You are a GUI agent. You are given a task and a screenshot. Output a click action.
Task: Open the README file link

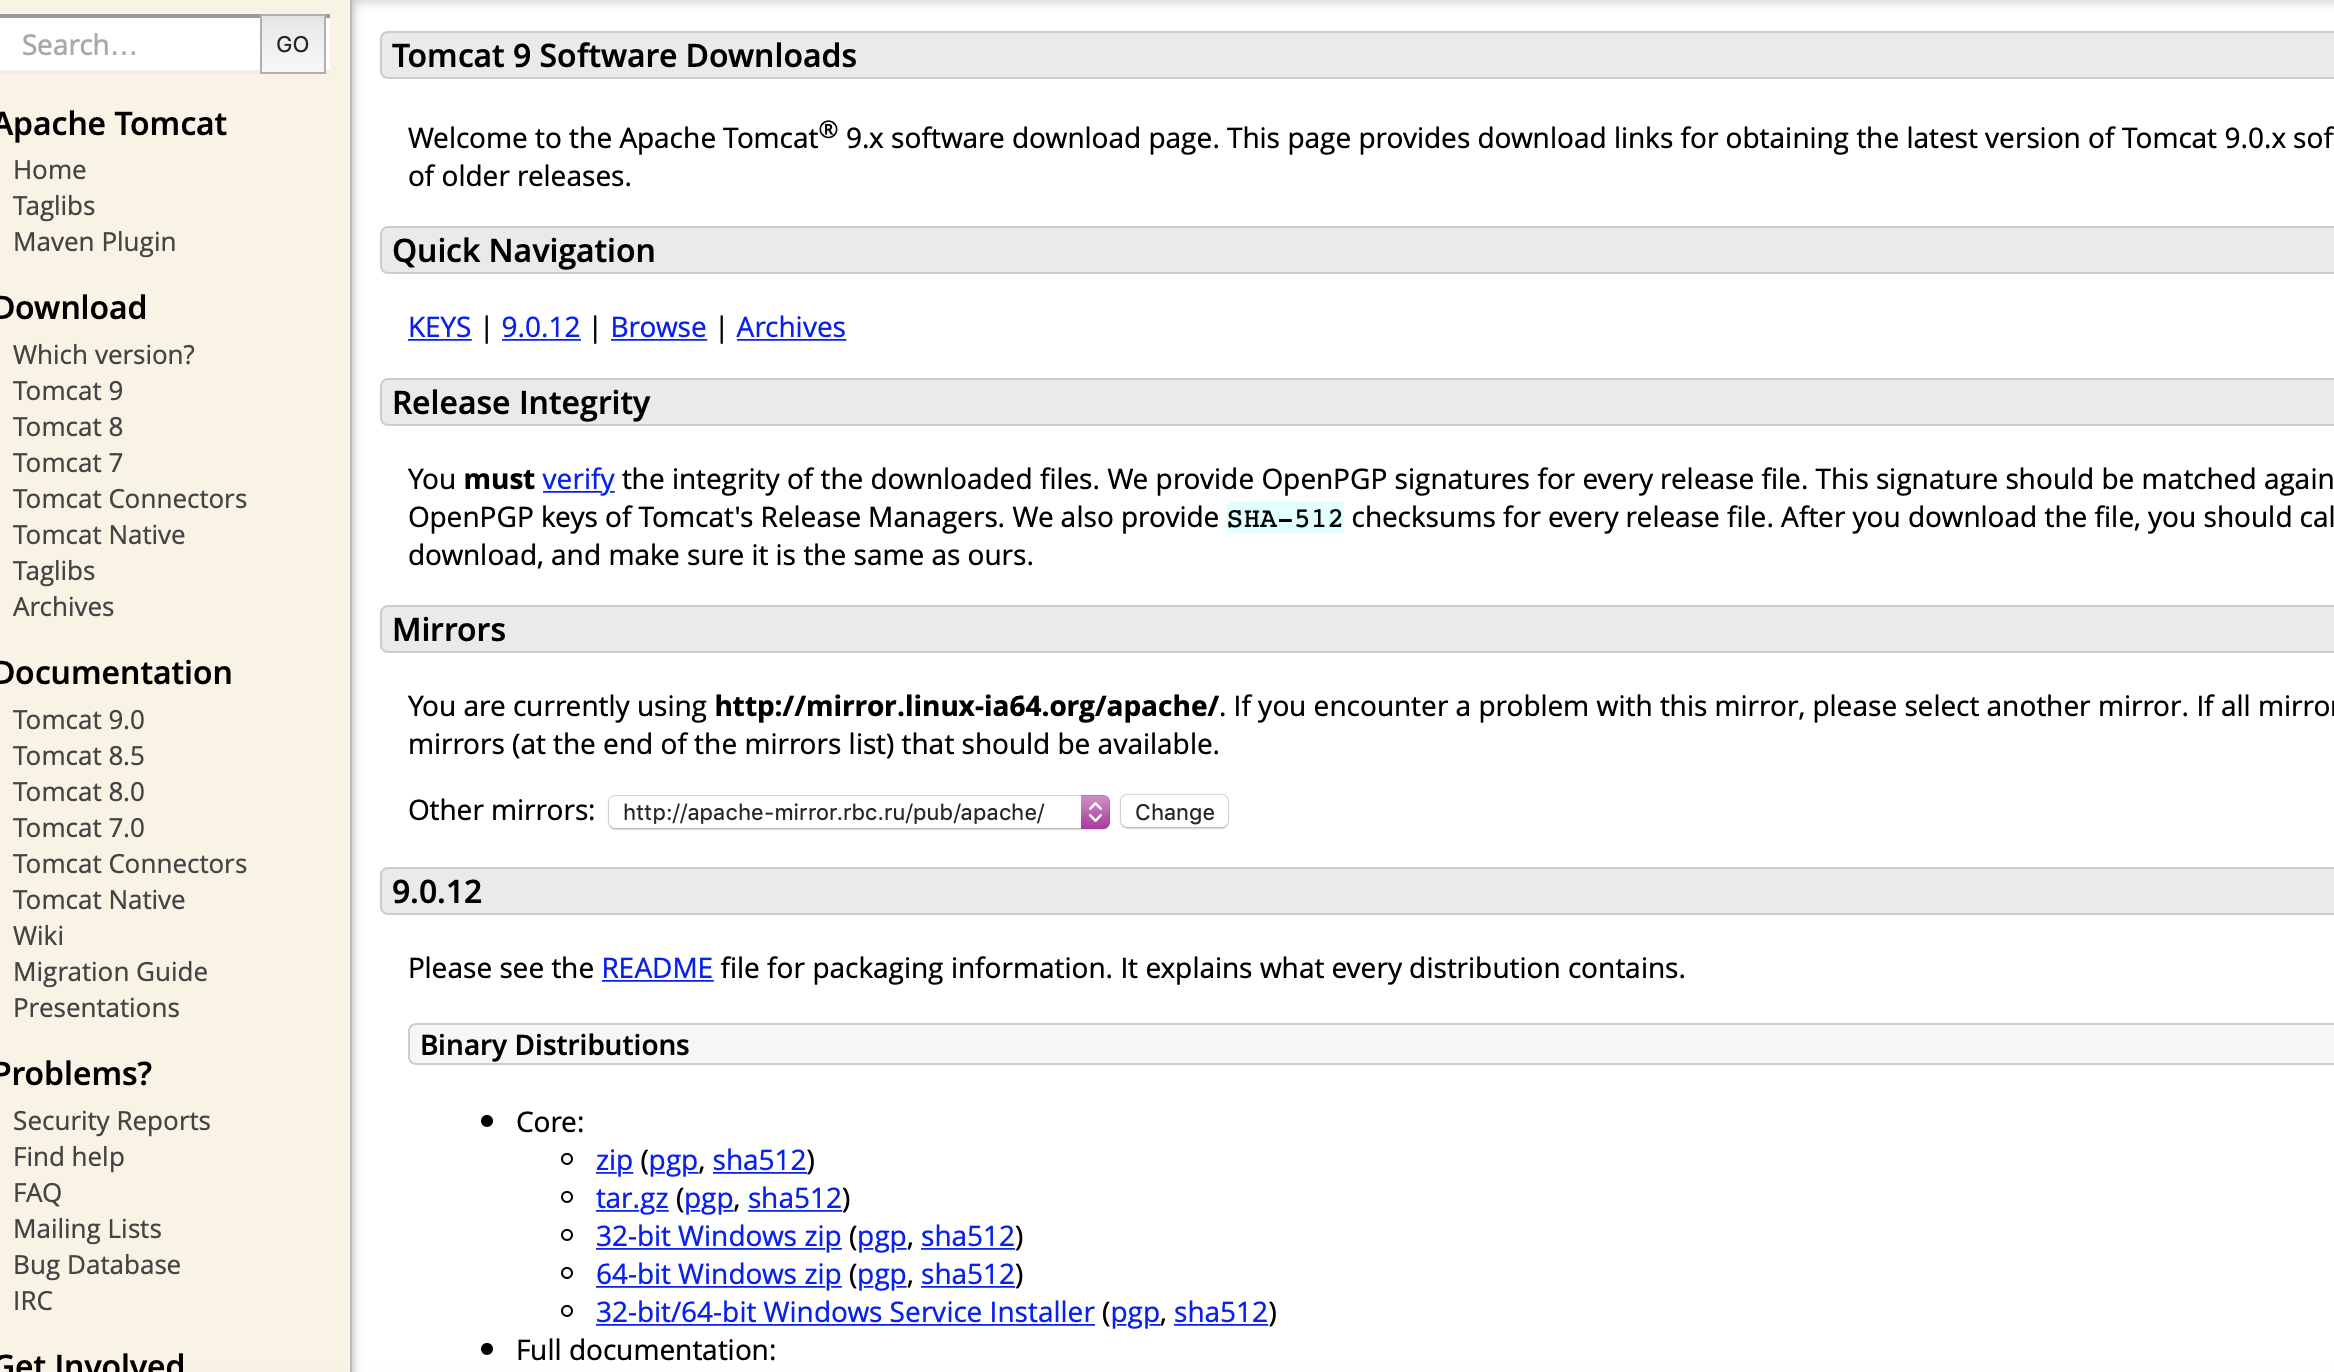pyautogui.click(x=657, y=968)
